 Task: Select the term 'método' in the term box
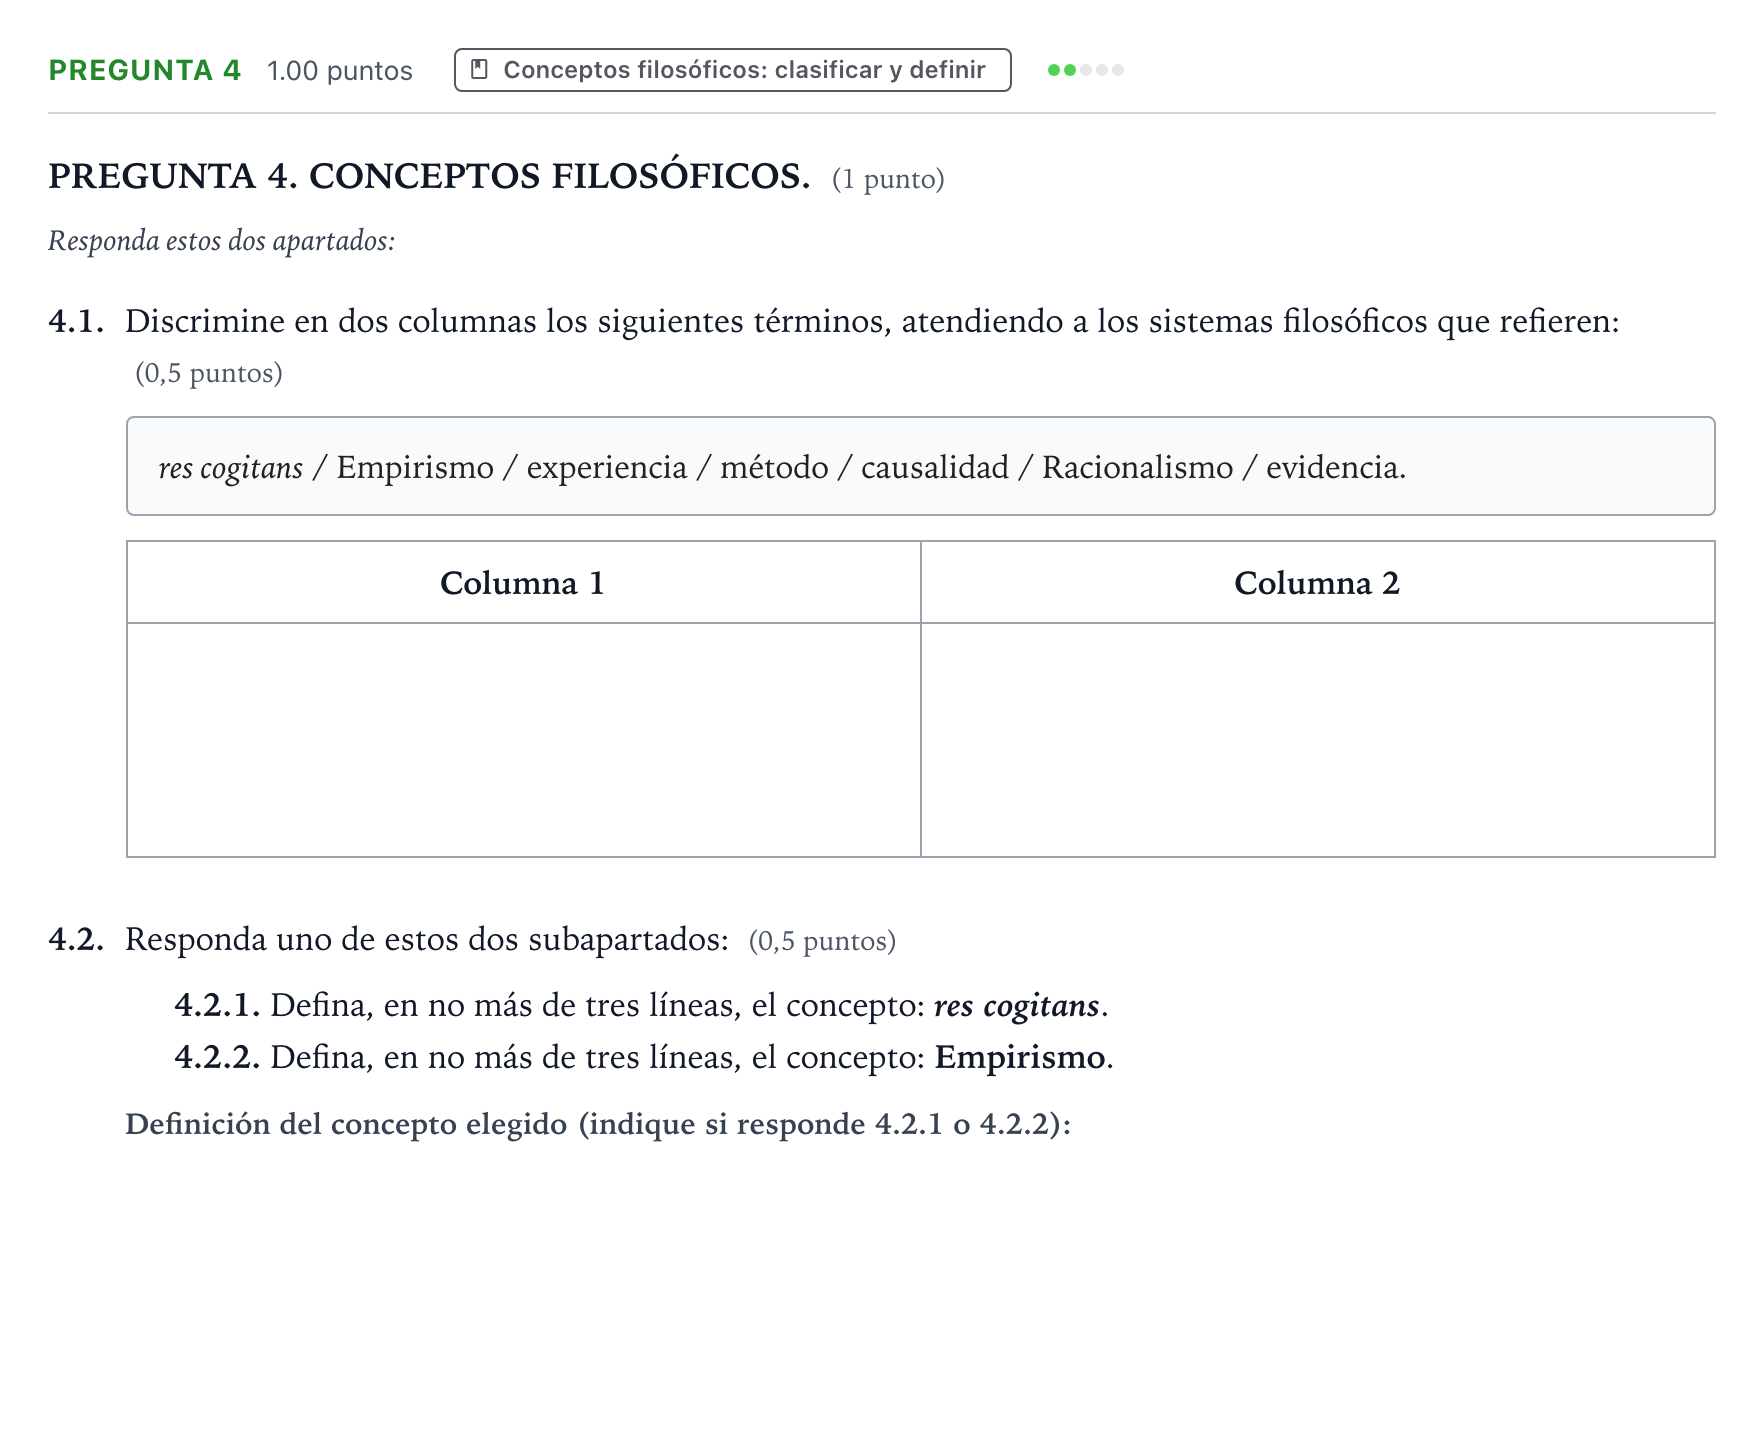(774, 467)
